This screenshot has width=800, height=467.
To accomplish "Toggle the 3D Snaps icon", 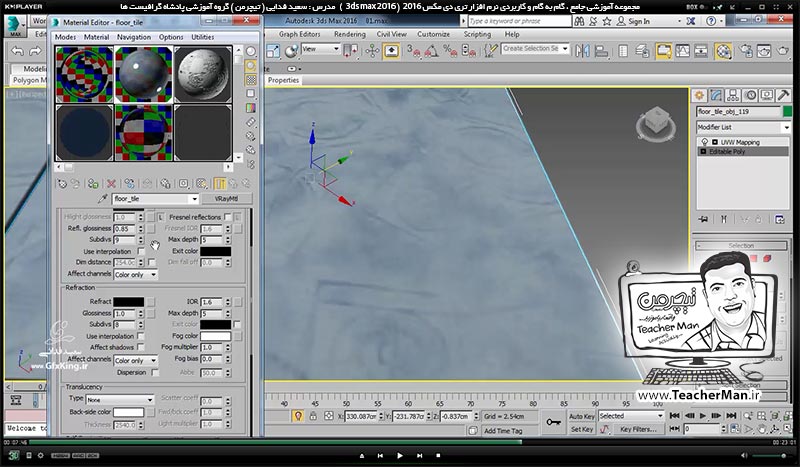I will click(413, 51).
